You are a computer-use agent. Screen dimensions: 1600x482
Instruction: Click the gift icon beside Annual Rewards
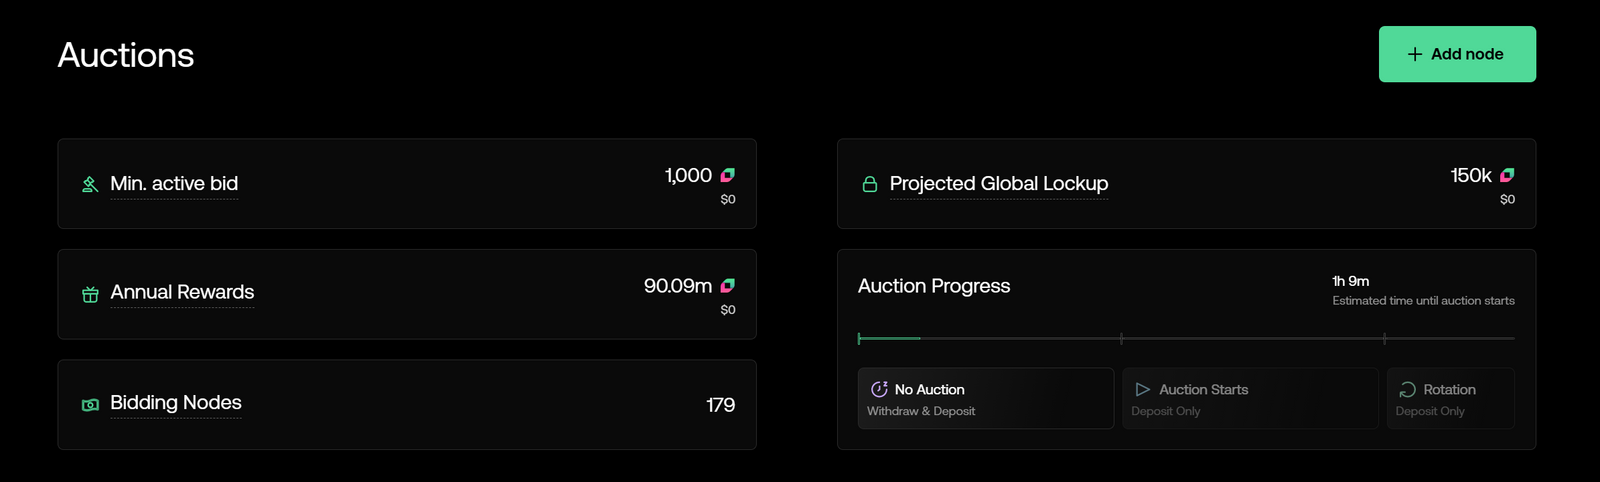(90, 294)
